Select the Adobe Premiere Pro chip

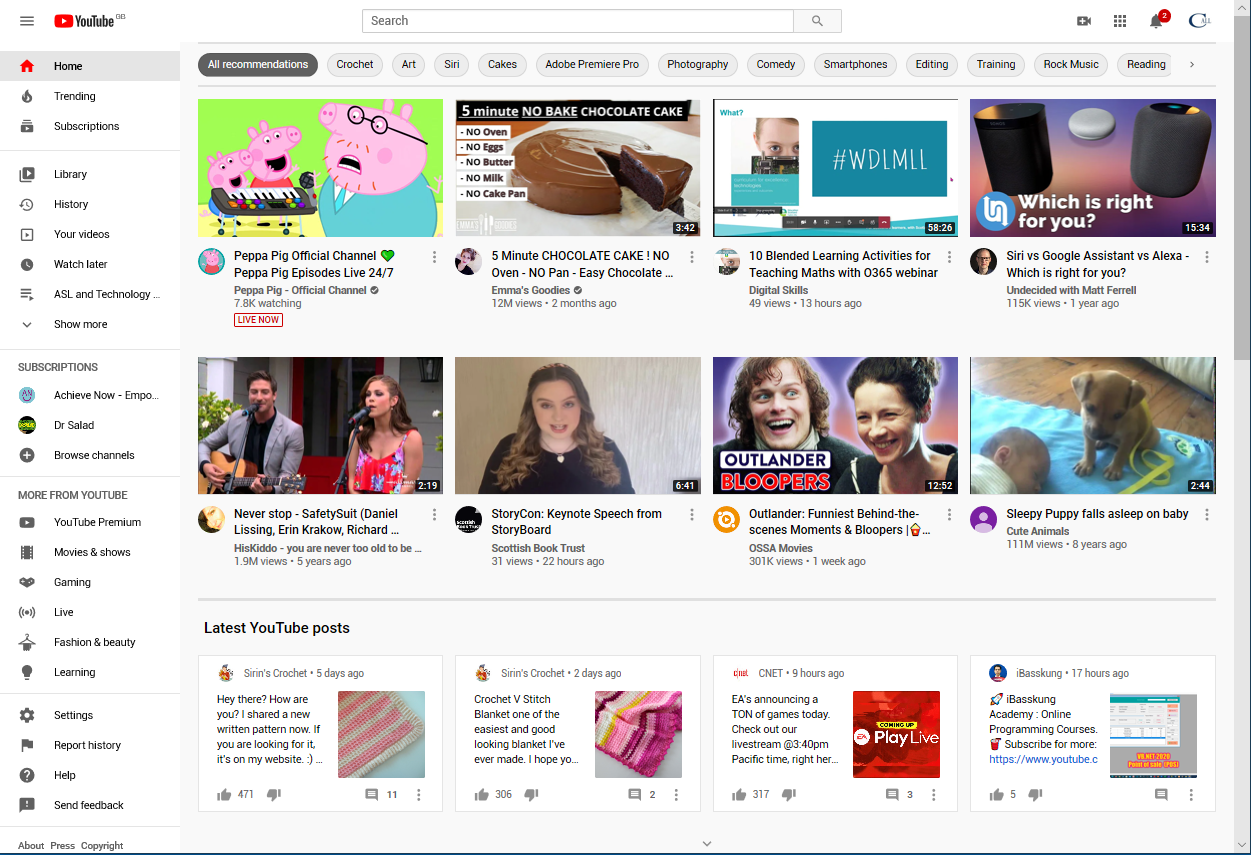point(592,64)
